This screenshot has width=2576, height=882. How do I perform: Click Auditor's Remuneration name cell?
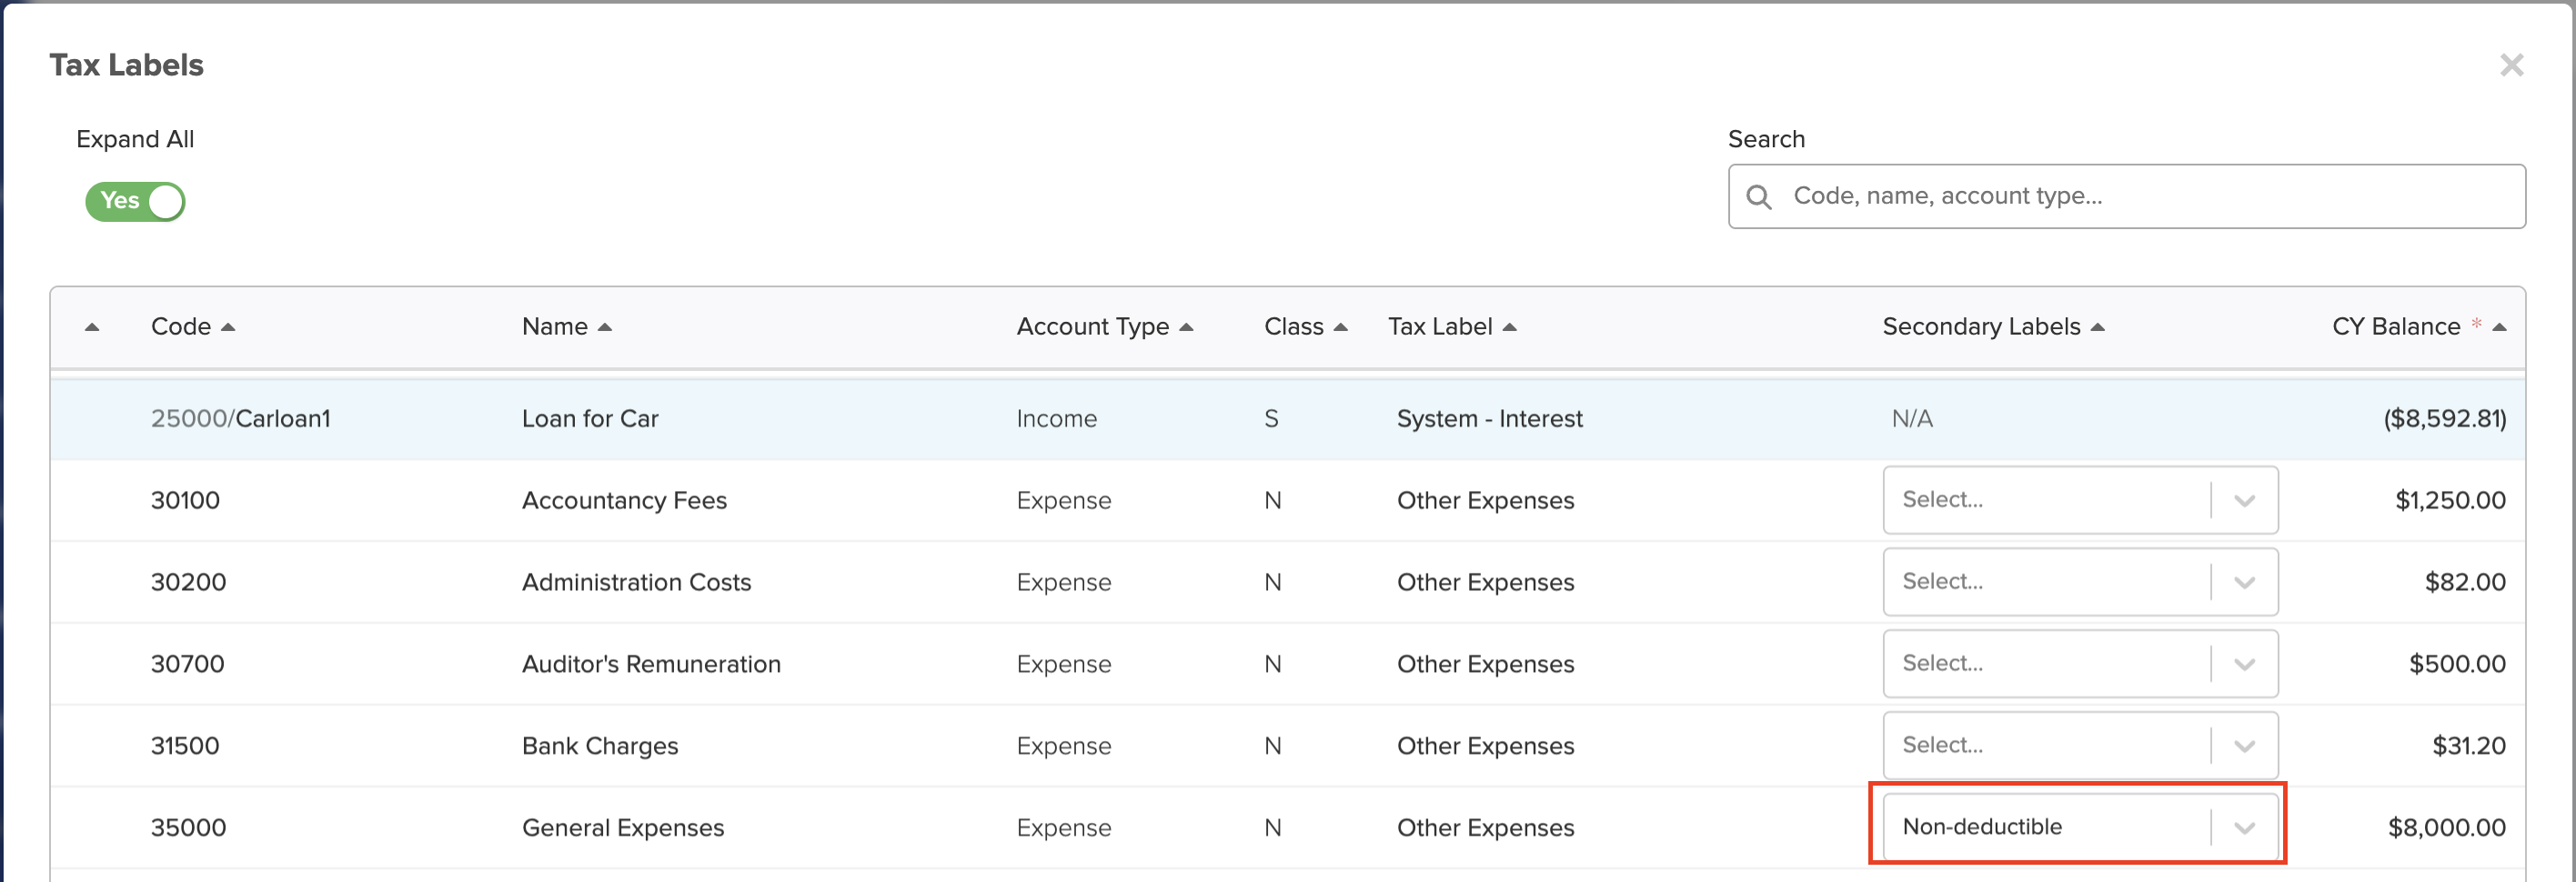coord(651,665)
